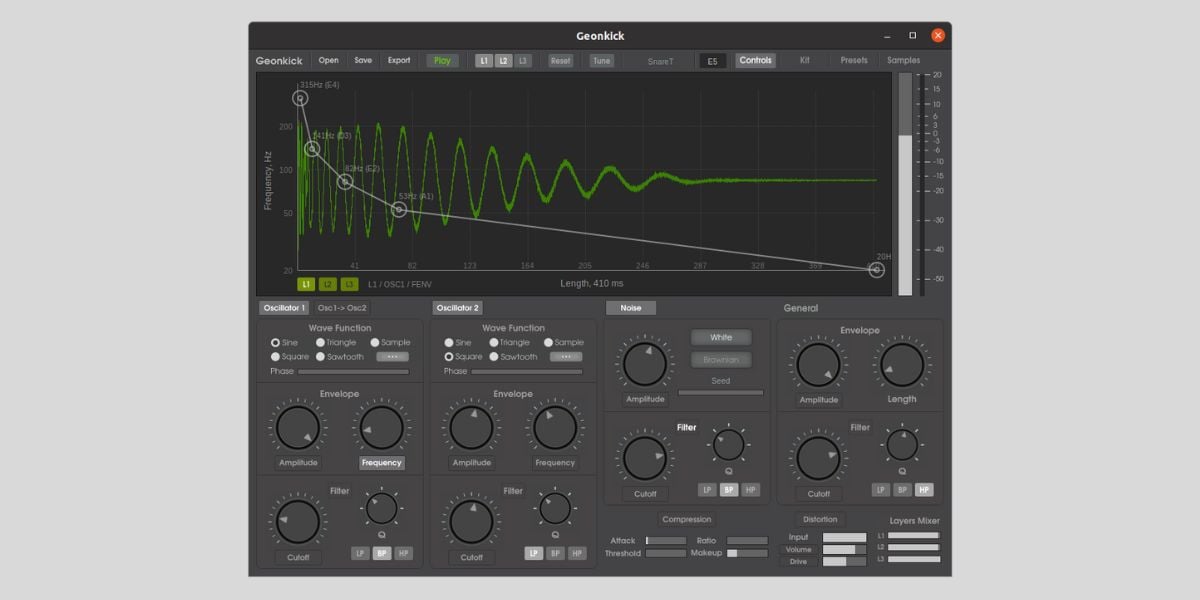Screen dimensions: 1200x600
Task: Enable the HP filter for Oscillator 2
Action: (577, 553)
